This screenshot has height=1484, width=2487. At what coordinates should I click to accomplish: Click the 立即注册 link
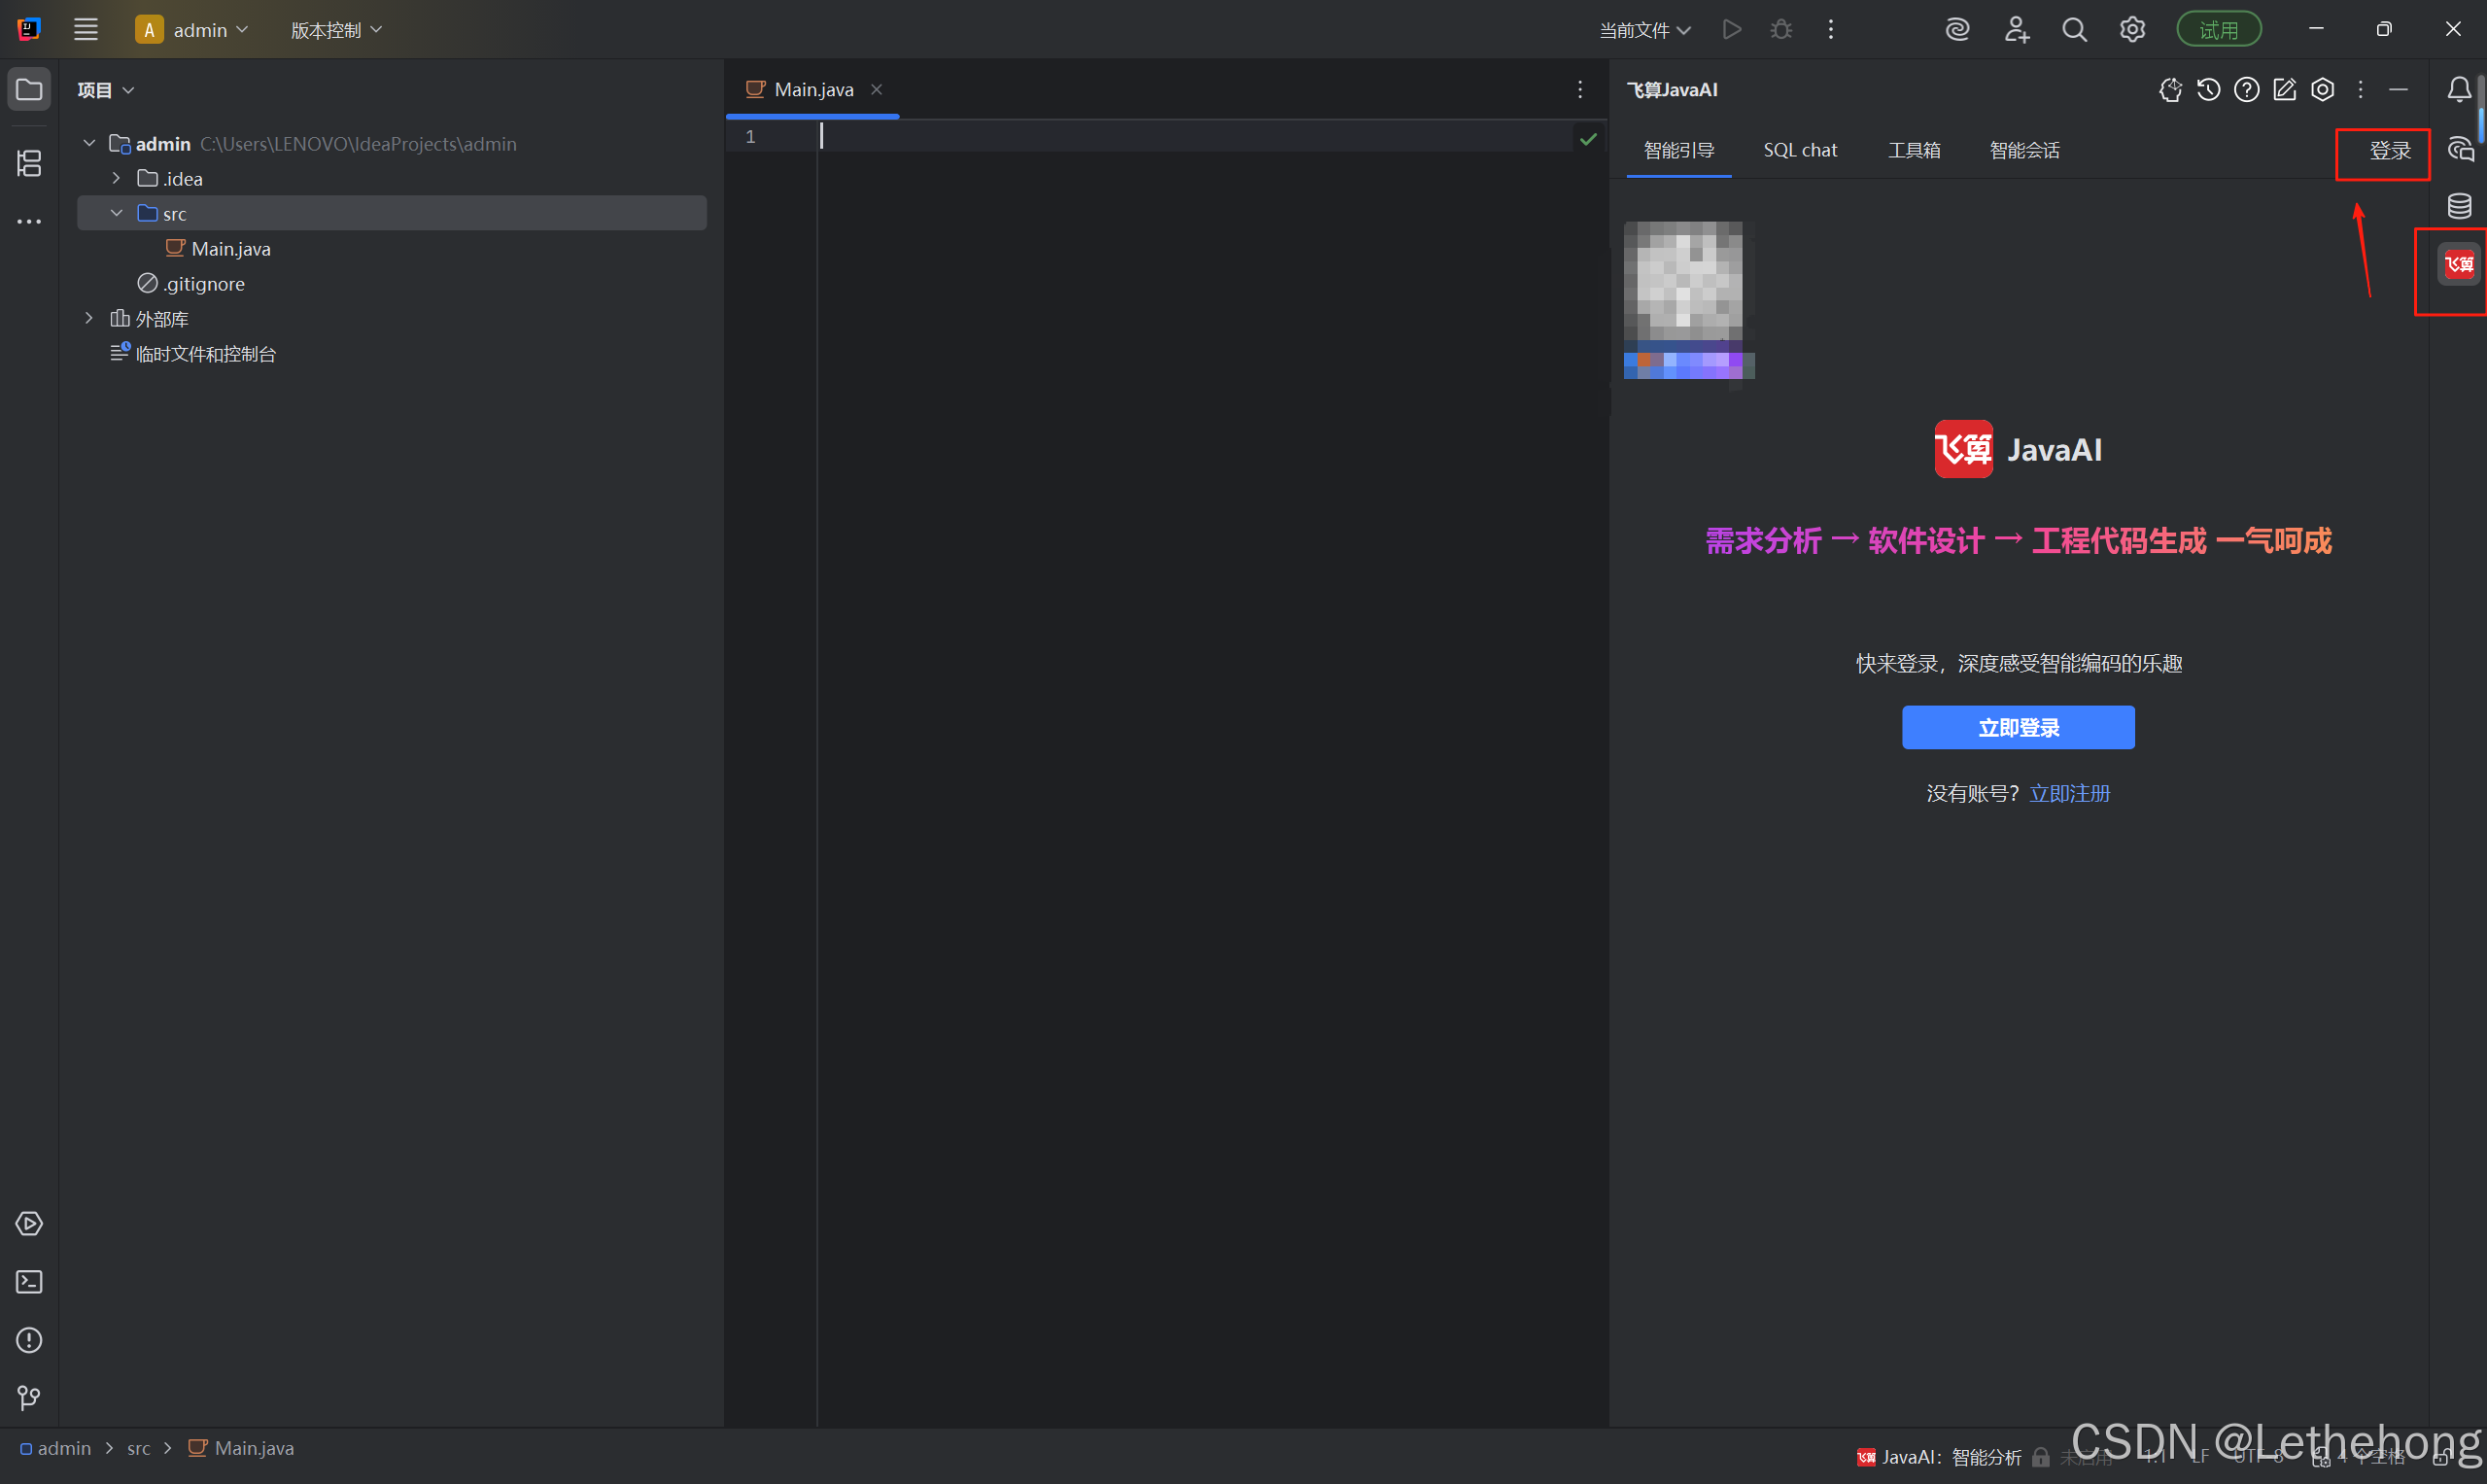2069,793
